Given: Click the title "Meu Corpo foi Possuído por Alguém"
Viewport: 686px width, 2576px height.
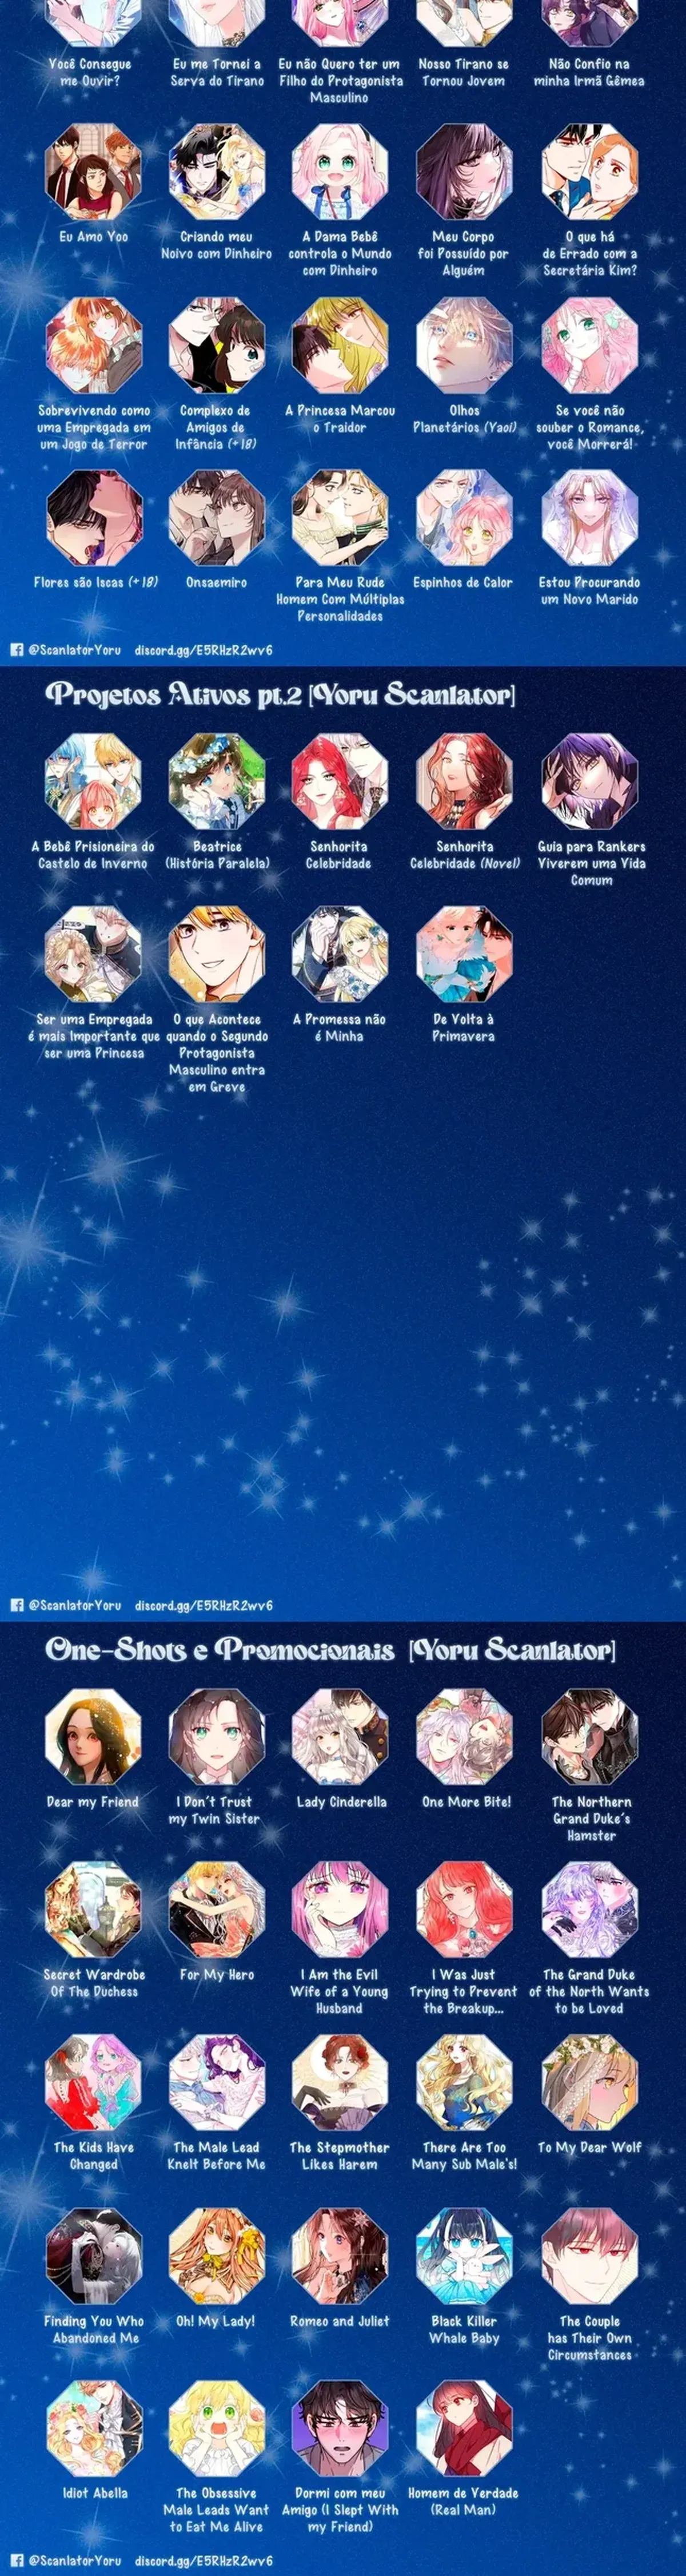Looking at the screenshot, I should (464, 253).
